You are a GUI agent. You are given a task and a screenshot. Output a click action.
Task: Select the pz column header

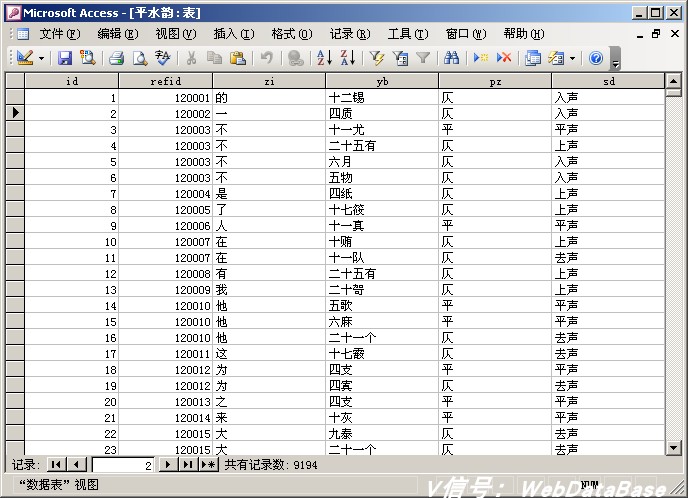click(x=495, y=81)
